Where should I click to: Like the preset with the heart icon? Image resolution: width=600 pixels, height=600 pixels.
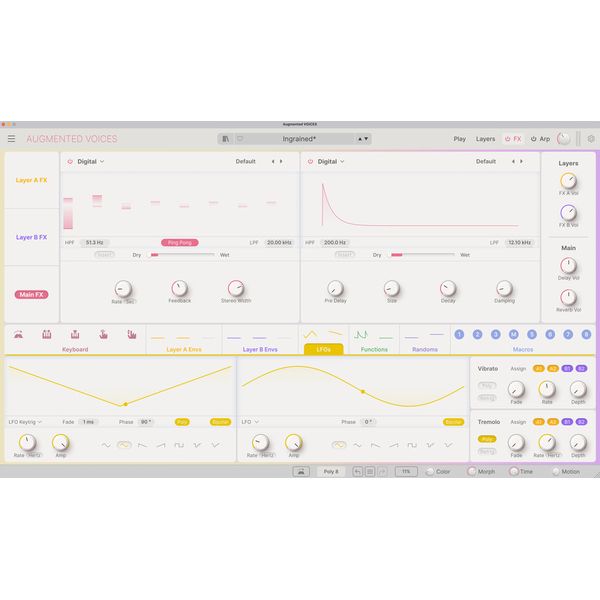(x=240, y=139)
